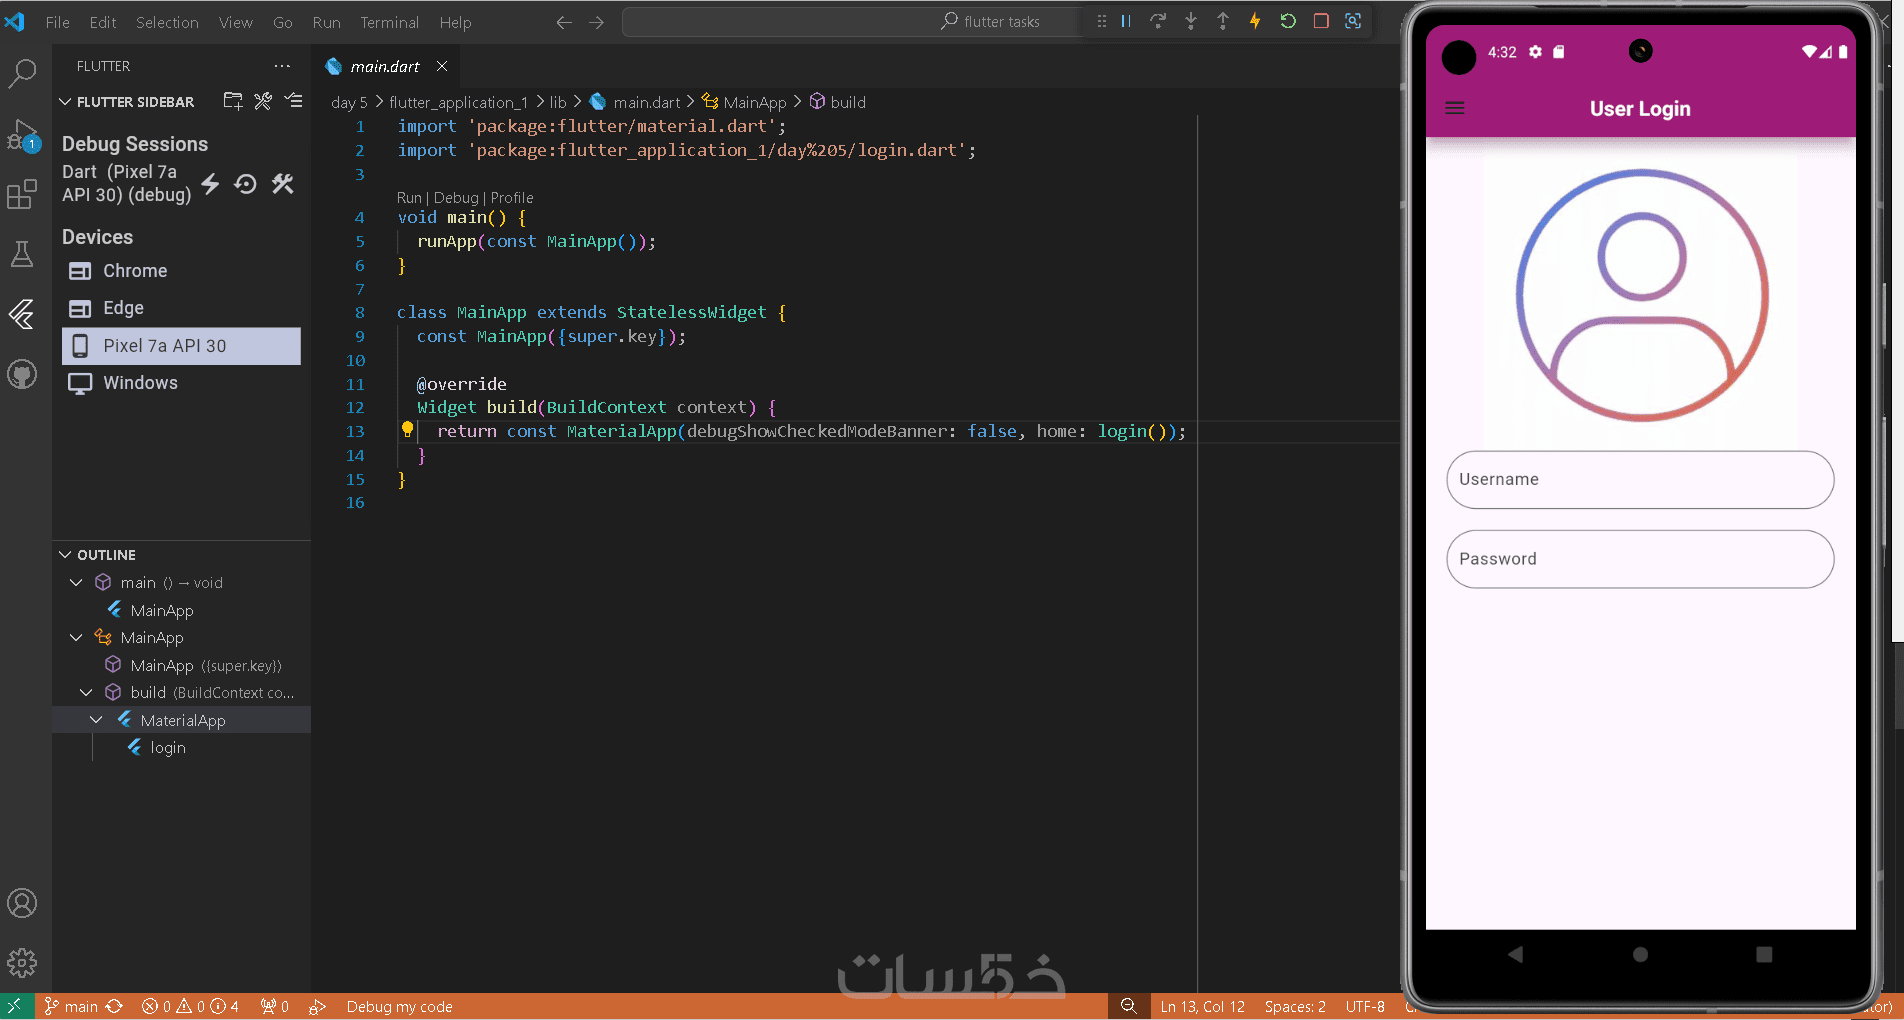Stop the debug session from the debug toolbar

[x=1321, y=21]
